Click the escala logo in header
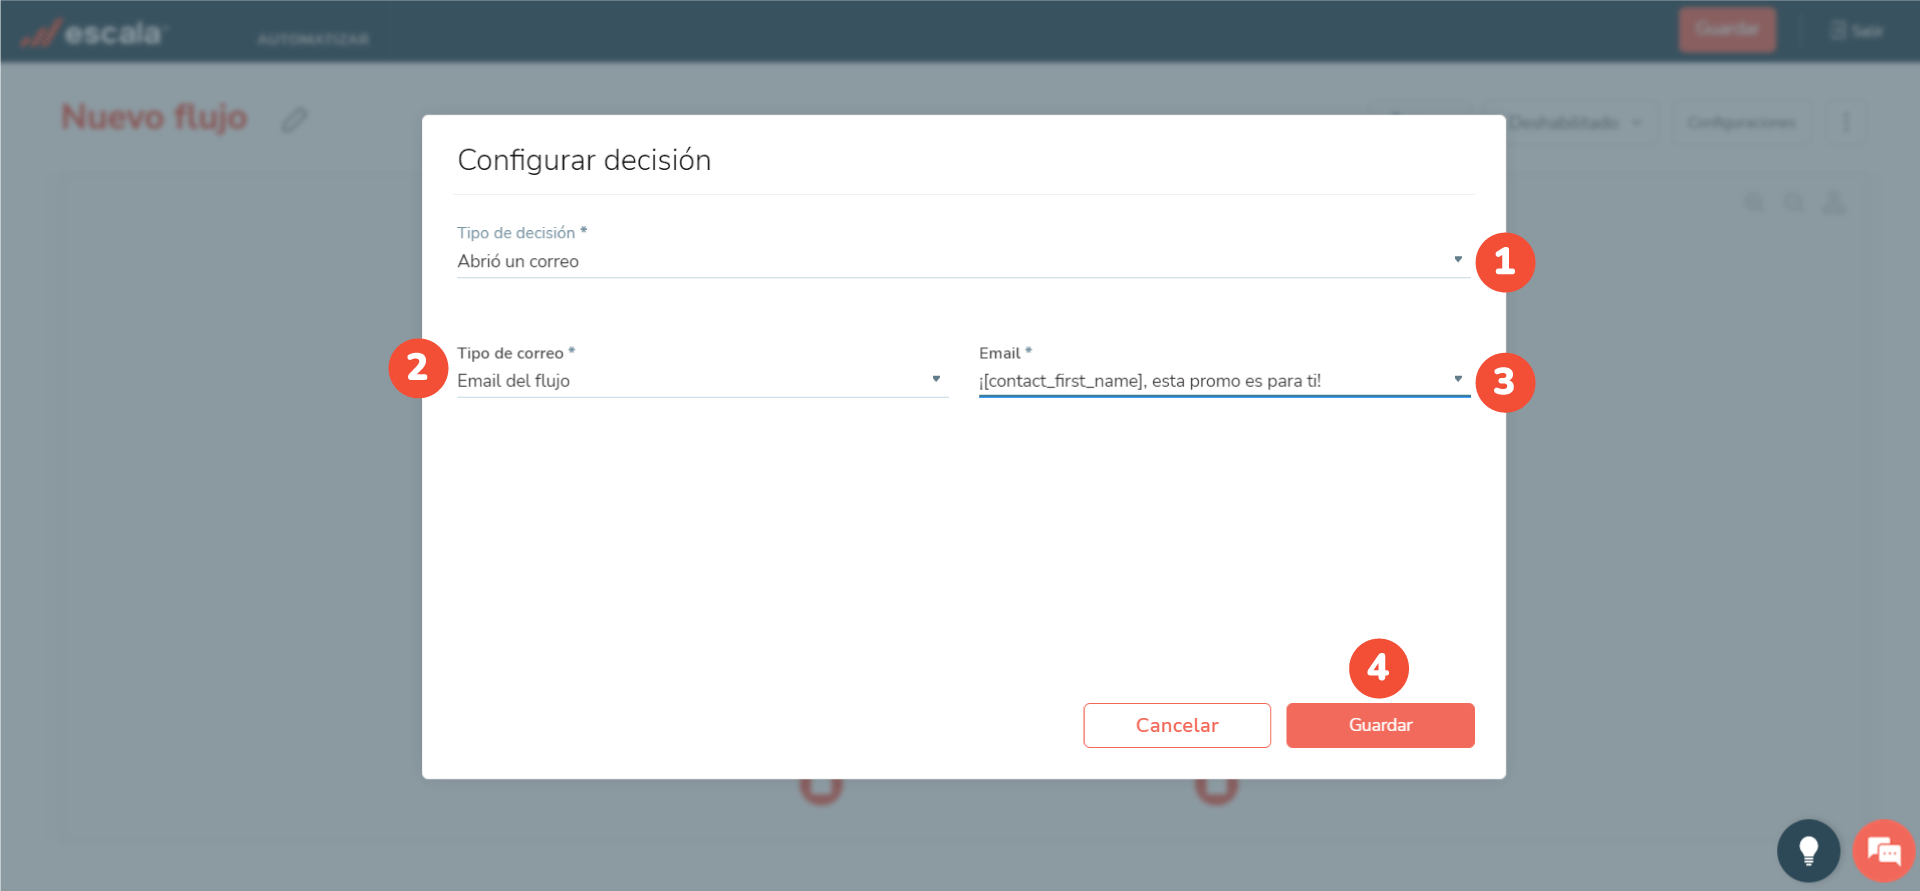Viewport: 1920px width, 891px height. pos(93,34)
